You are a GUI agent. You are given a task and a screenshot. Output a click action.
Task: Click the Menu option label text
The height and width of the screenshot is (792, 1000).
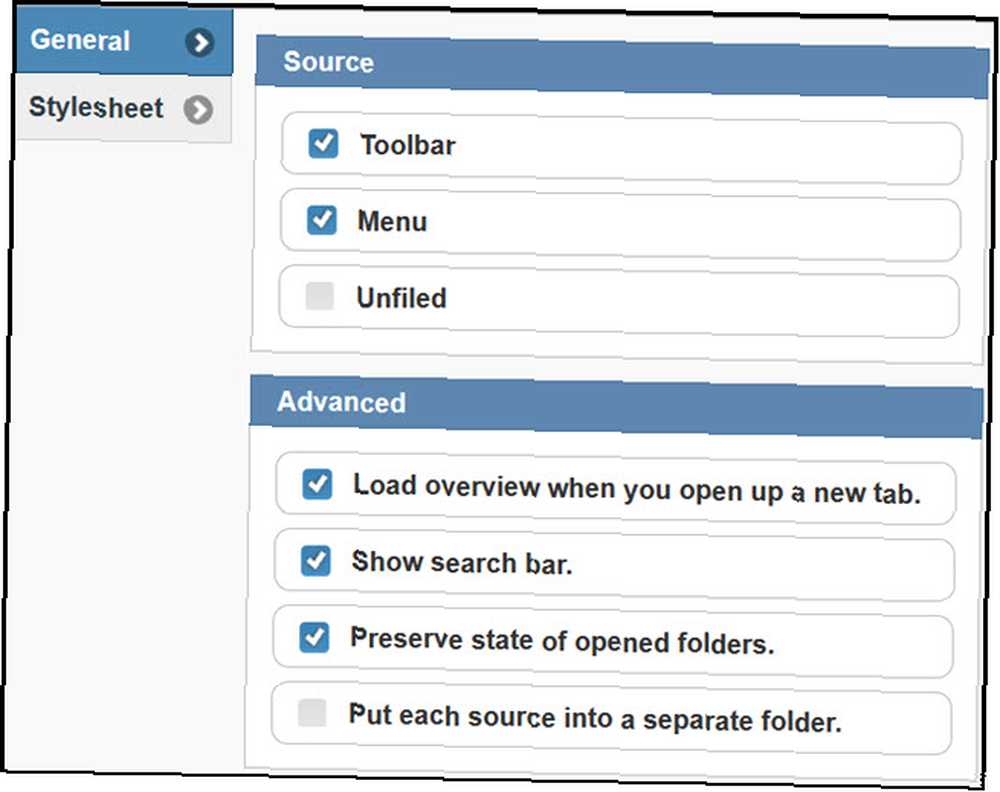(x=392, y=222)
